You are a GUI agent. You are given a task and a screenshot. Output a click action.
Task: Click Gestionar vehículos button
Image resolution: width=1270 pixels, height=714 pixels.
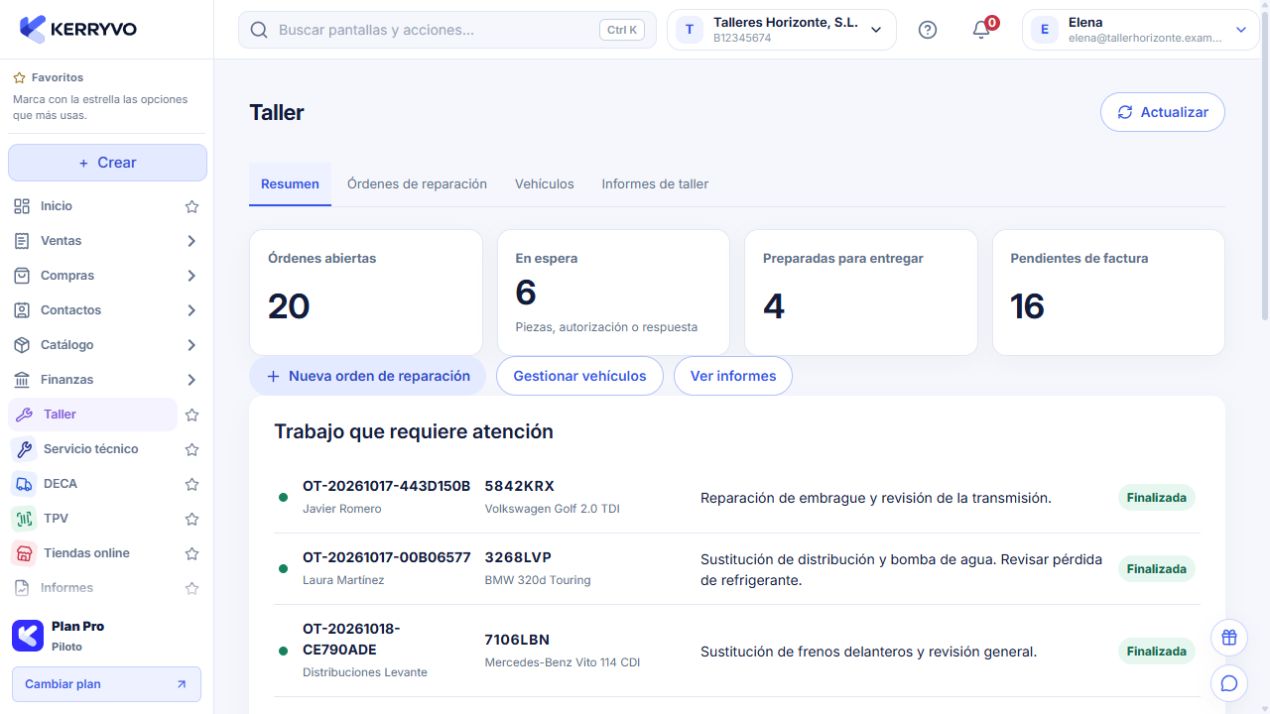[x=580, y=376]
